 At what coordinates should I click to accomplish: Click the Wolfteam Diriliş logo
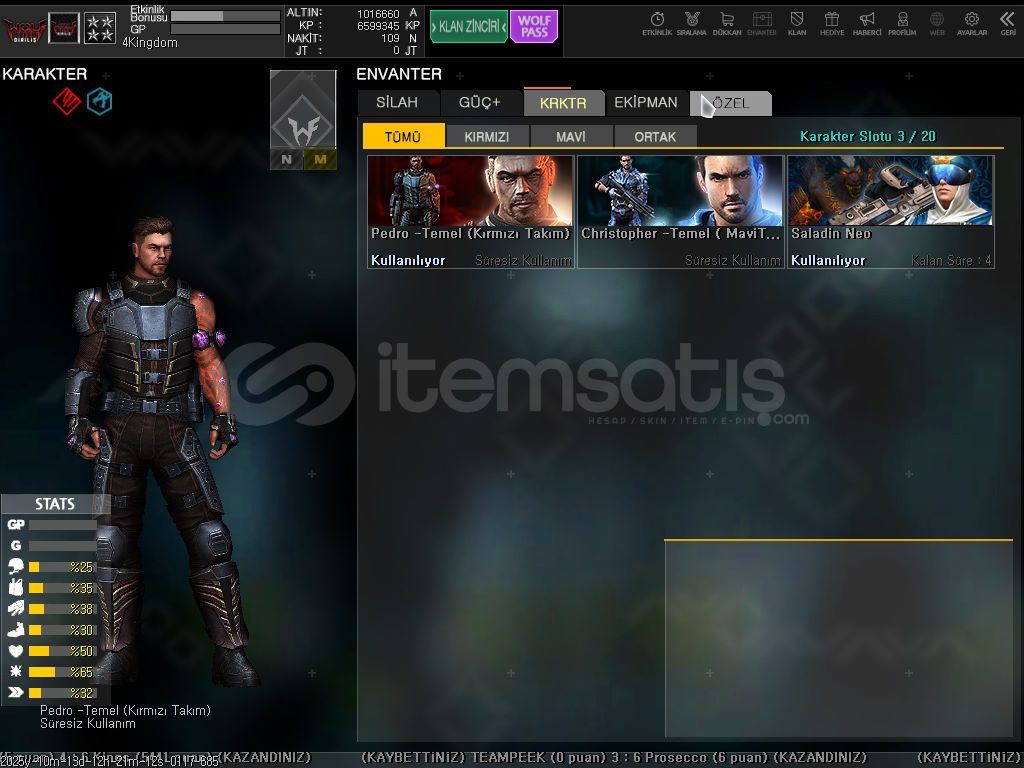[x=24, y=29]
